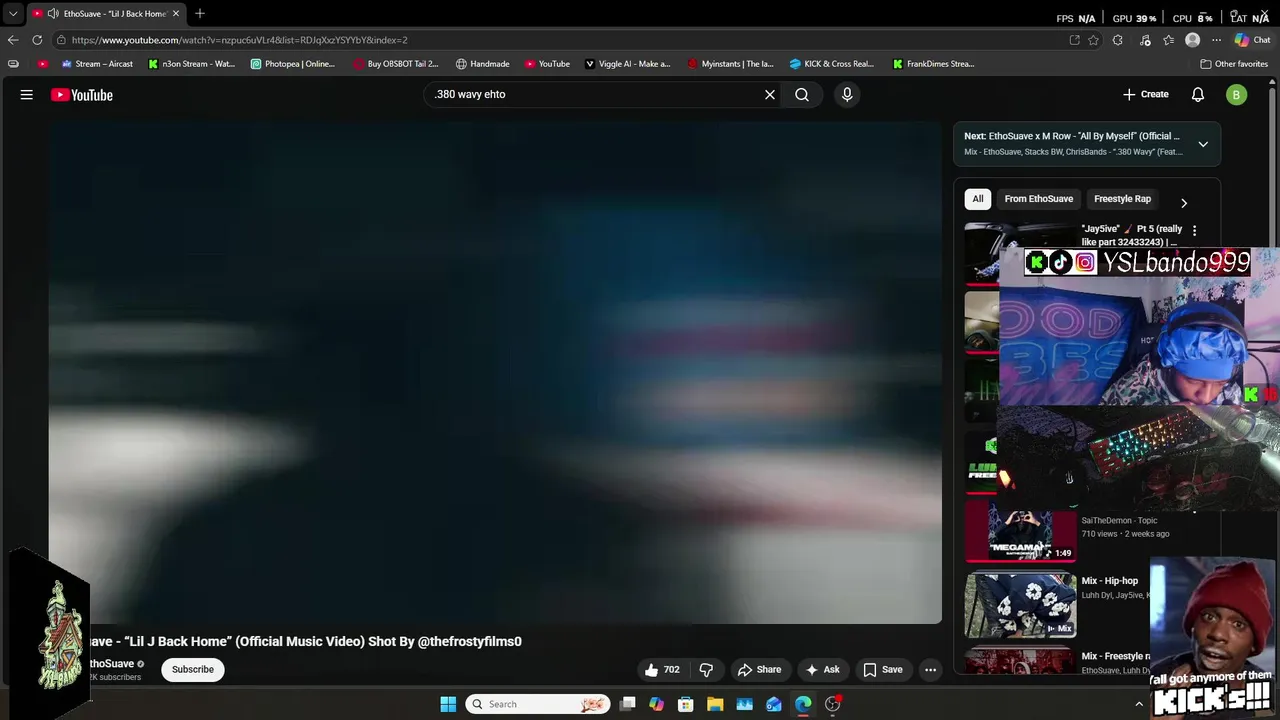
Task: Open Copilot app on taskbar
Action: pos(656,704)
